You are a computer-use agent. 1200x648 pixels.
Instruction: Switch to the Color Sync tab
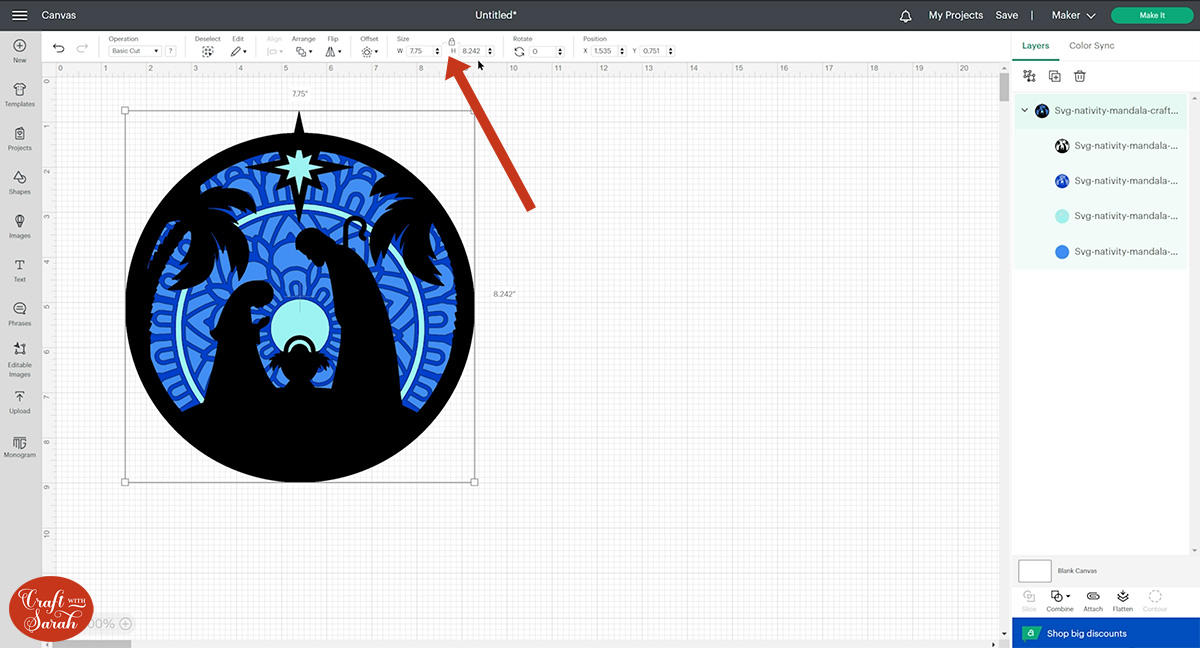(1091, 46)
